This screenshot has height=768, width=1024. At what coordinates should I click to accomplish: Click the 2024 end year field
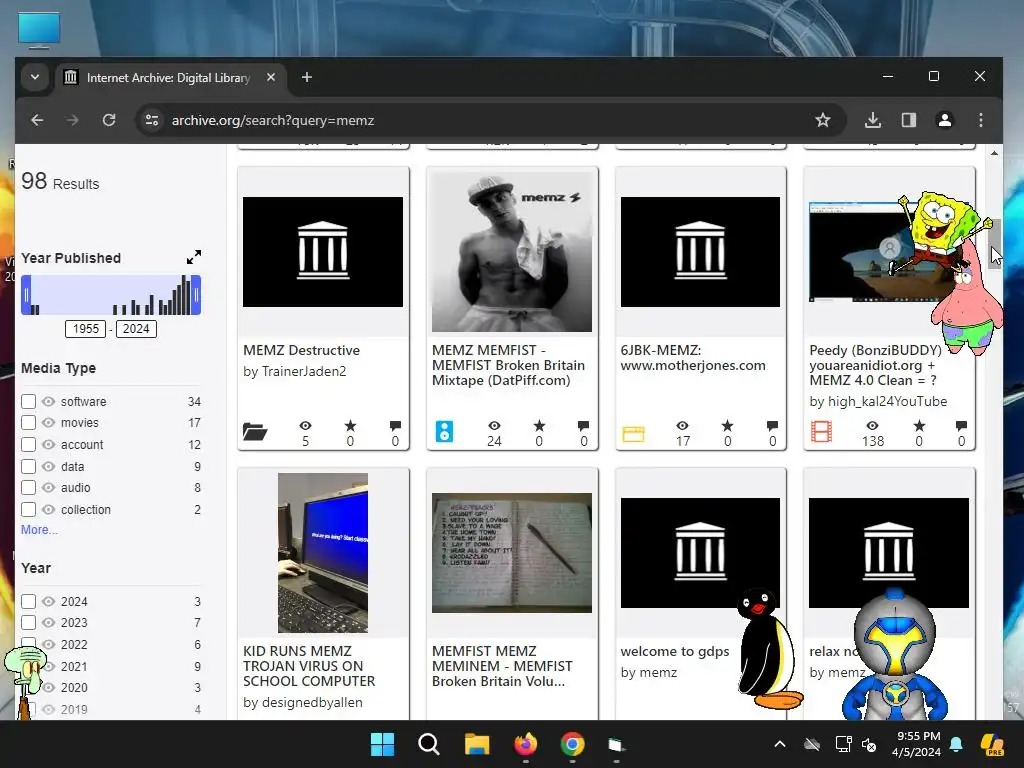(136, 328)
